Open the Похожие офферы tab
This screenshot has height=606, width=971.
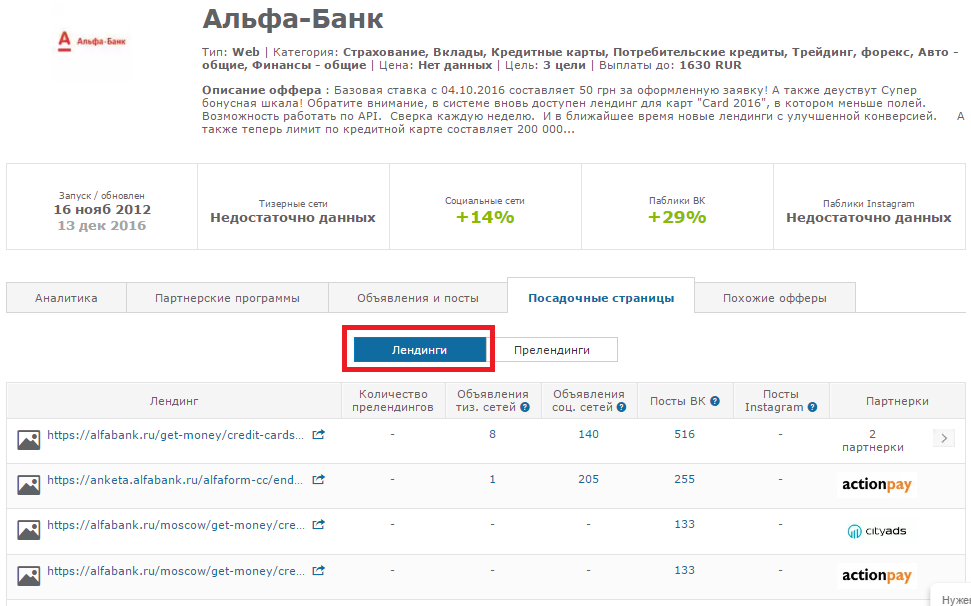tap(775, 298)
